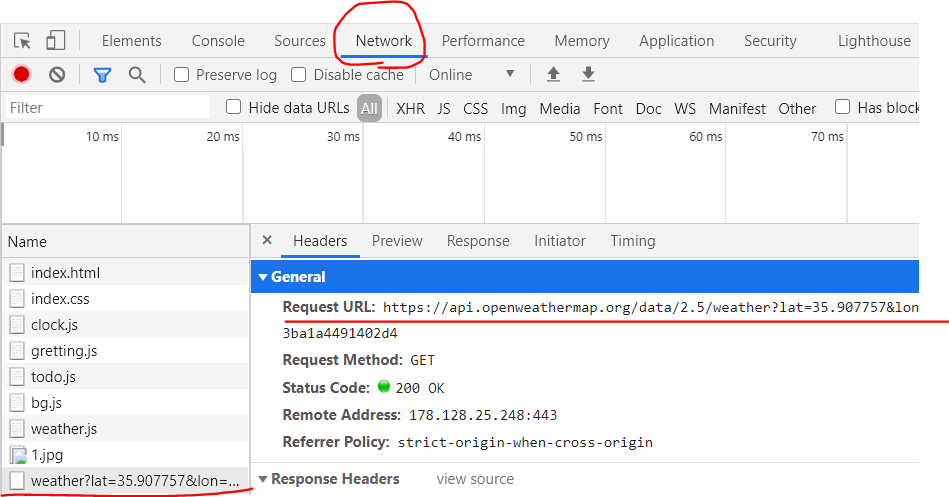Enable the Disable cache checkbox

coord(298,74)
